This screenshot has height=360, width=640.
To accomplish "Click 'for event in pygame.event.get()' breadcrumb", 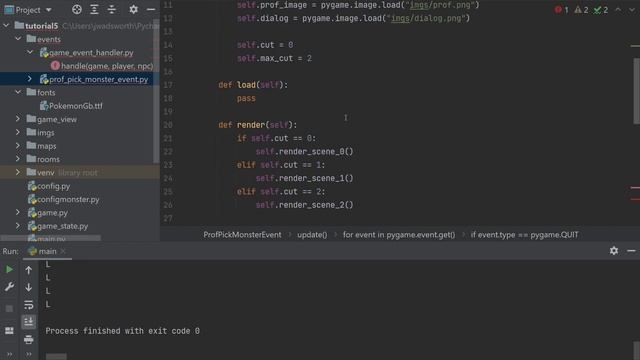I will (399, 235).
